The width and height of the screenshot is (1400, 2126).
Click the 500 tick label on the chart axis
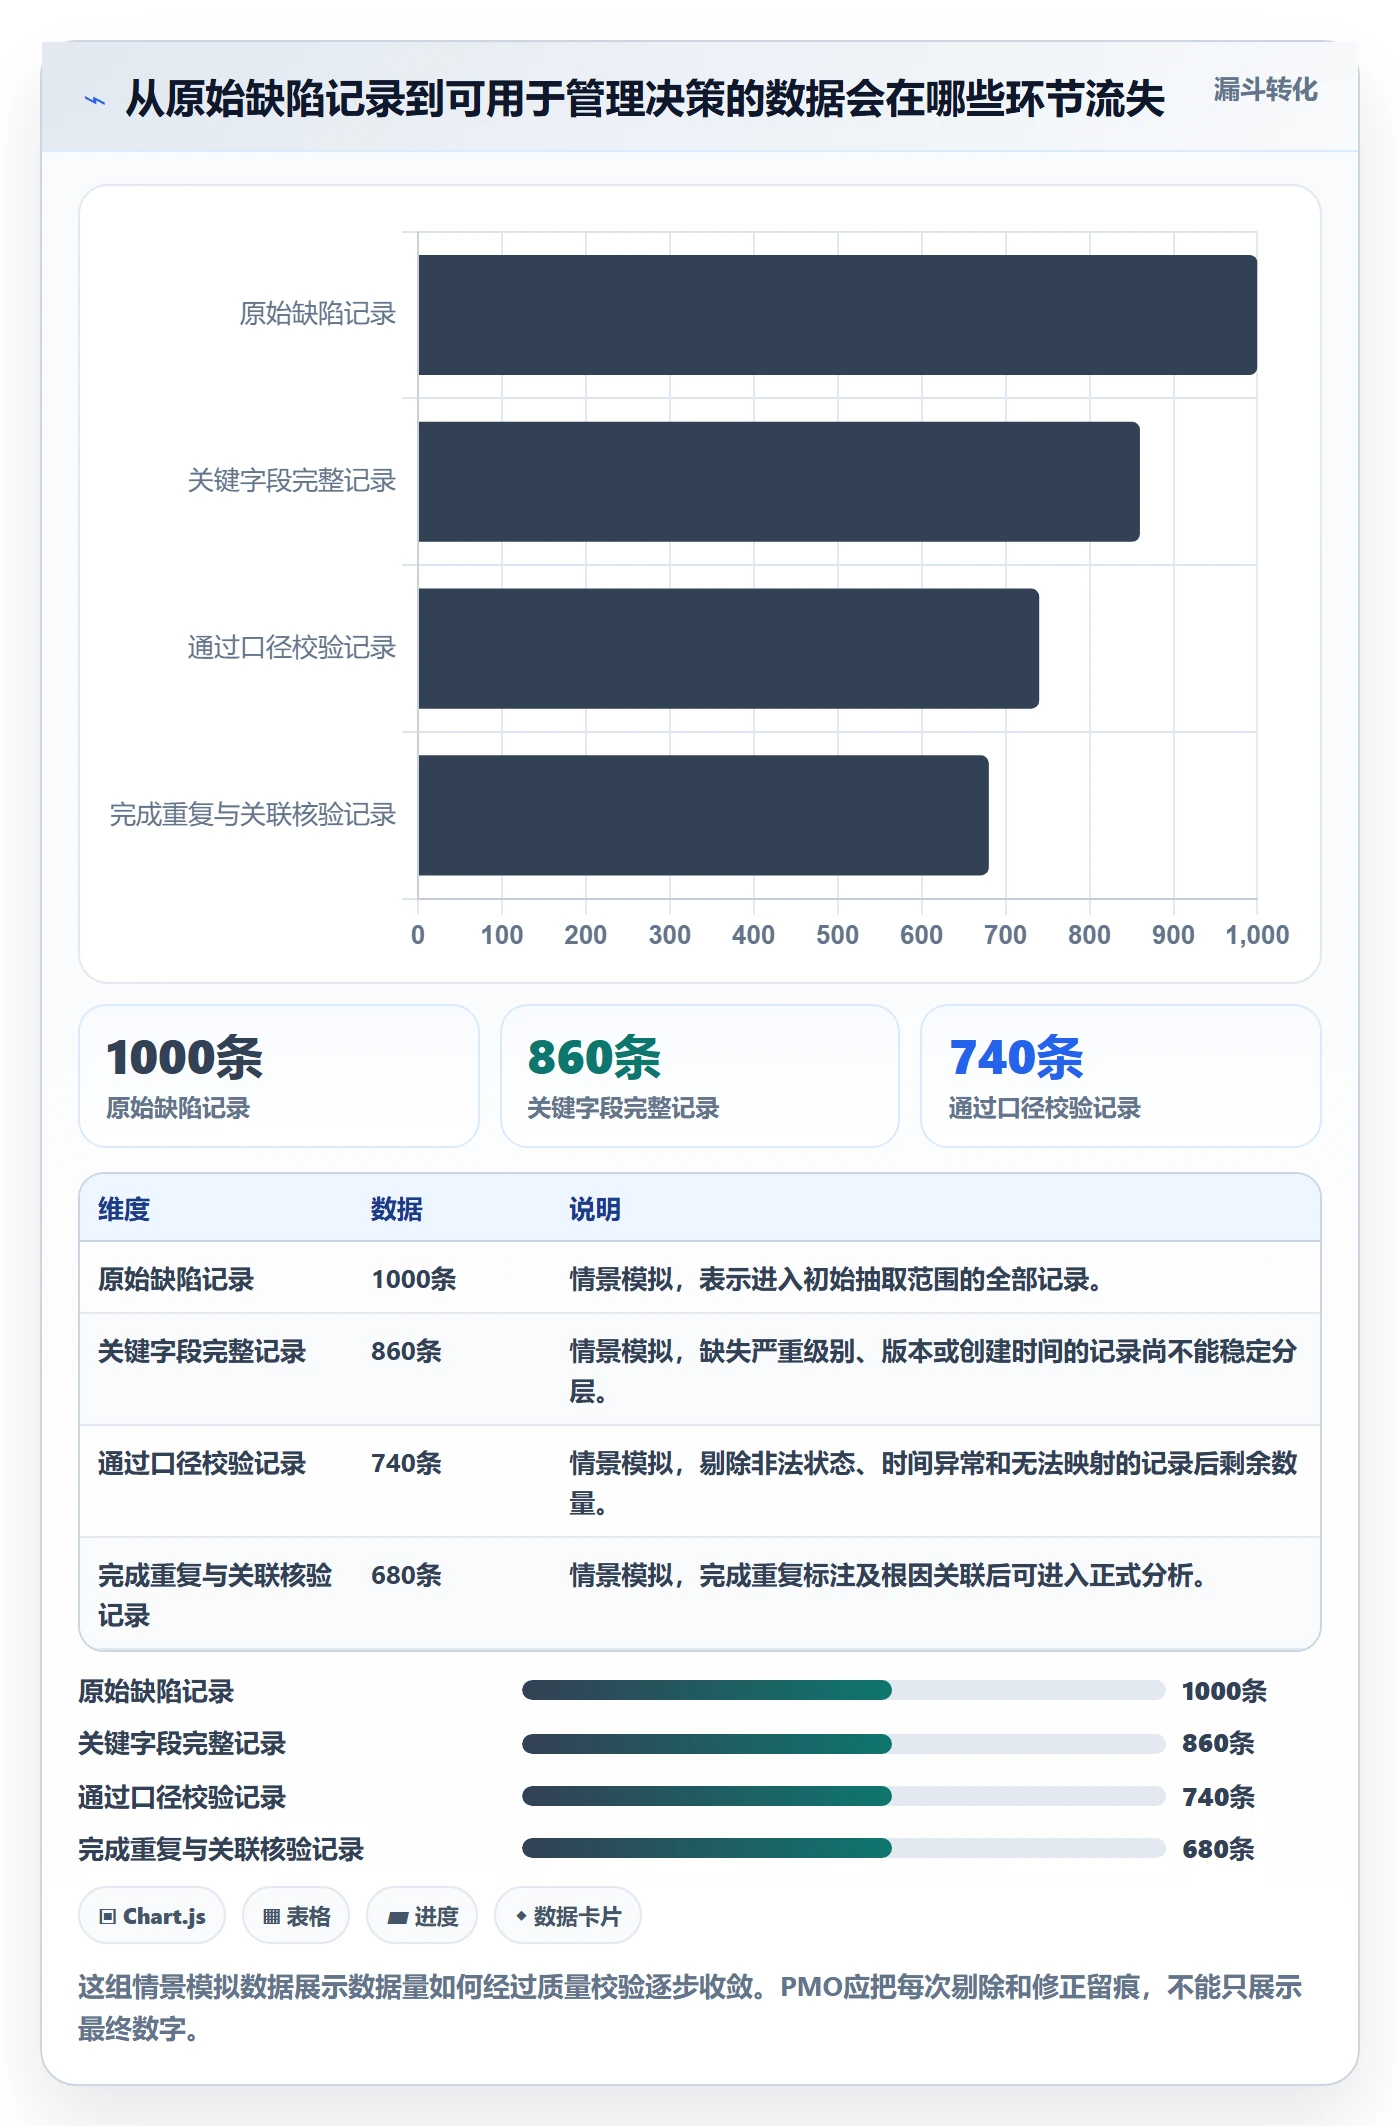pyautogui.click(x=837, y=935)
